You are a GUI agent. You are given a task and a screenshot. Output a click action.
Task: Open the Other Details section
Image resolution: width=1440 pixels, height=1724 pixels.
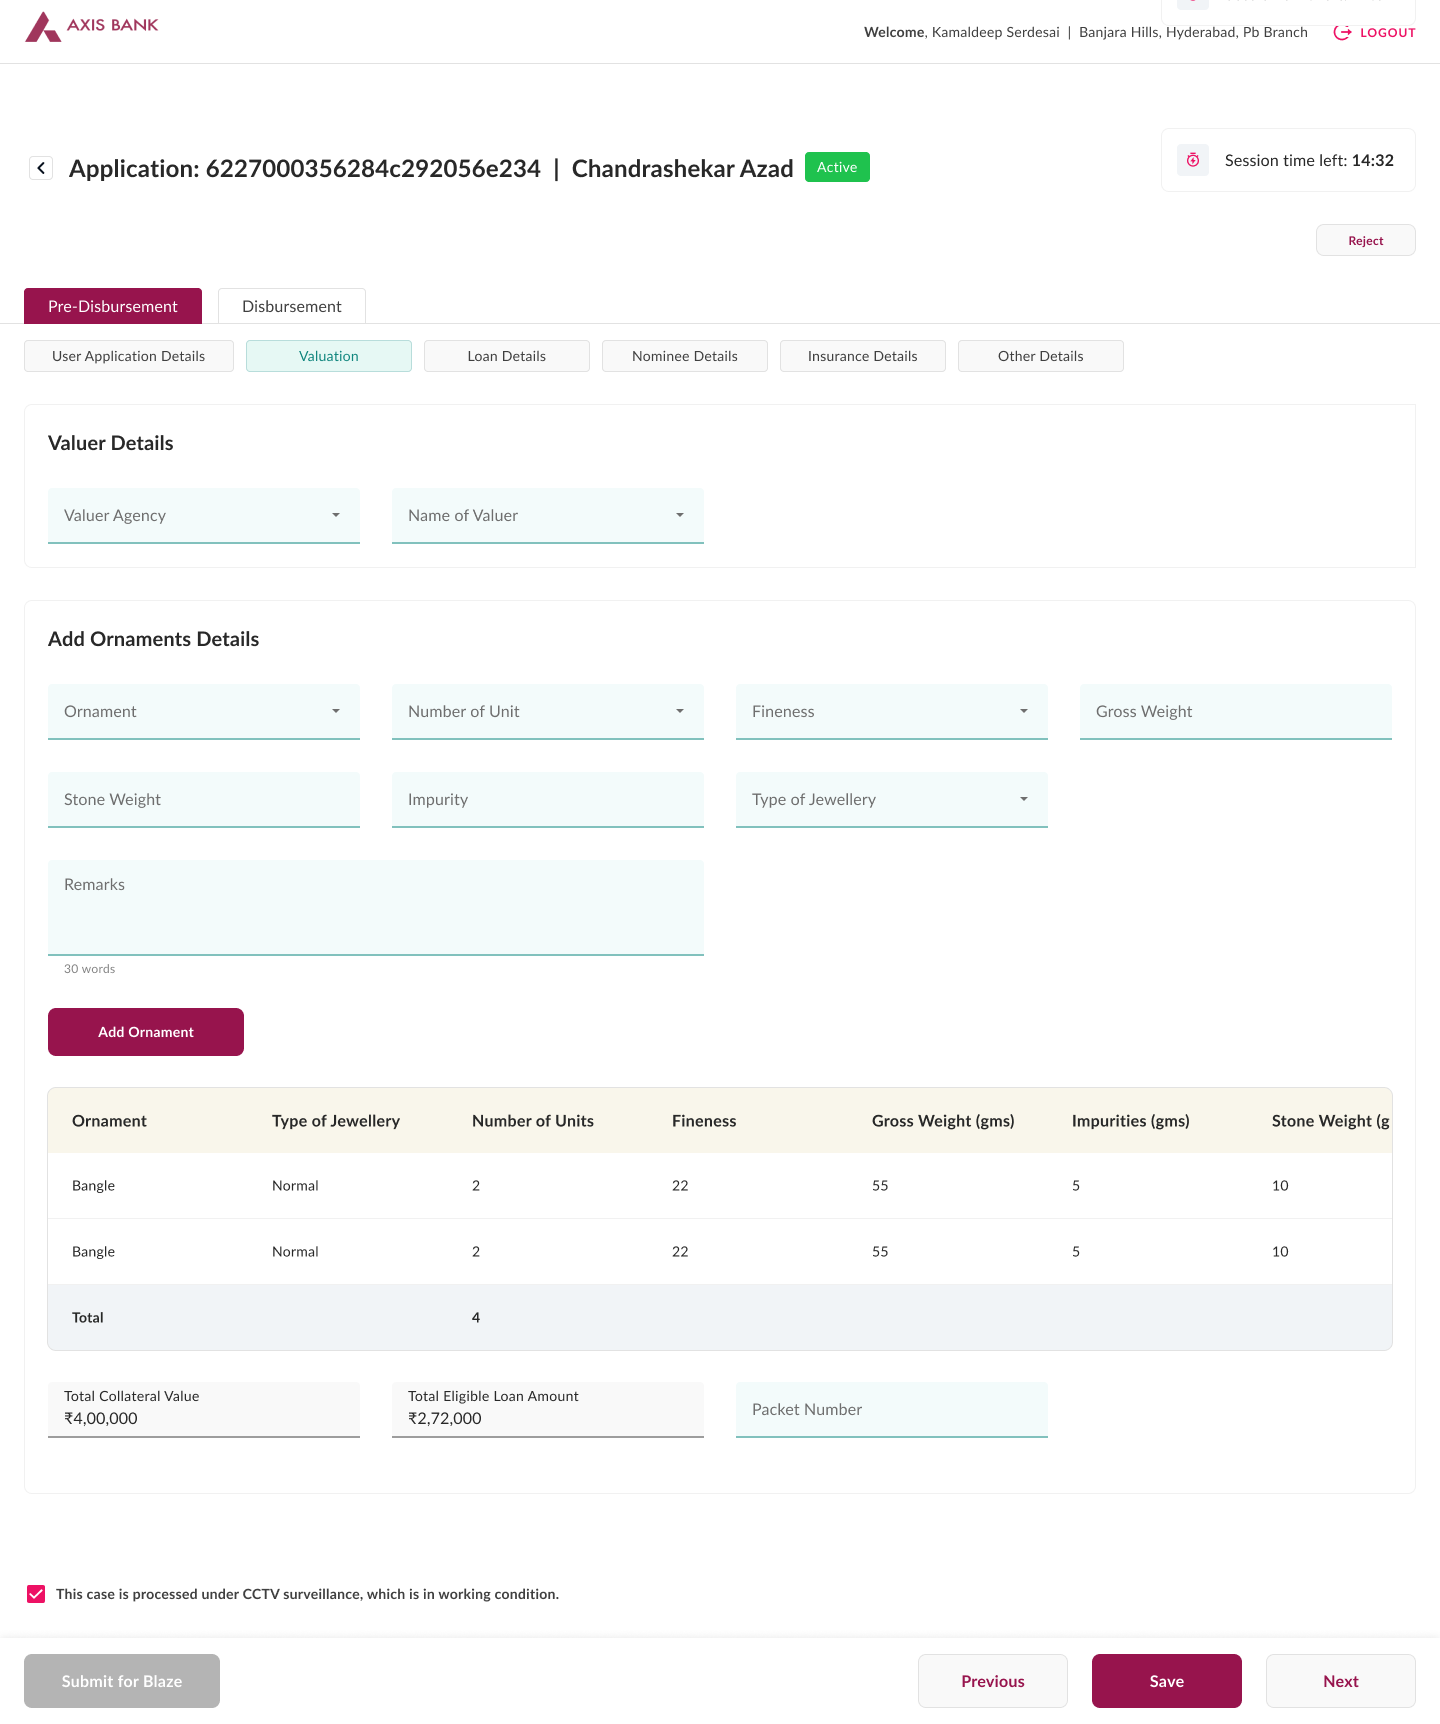point(1041,356)
